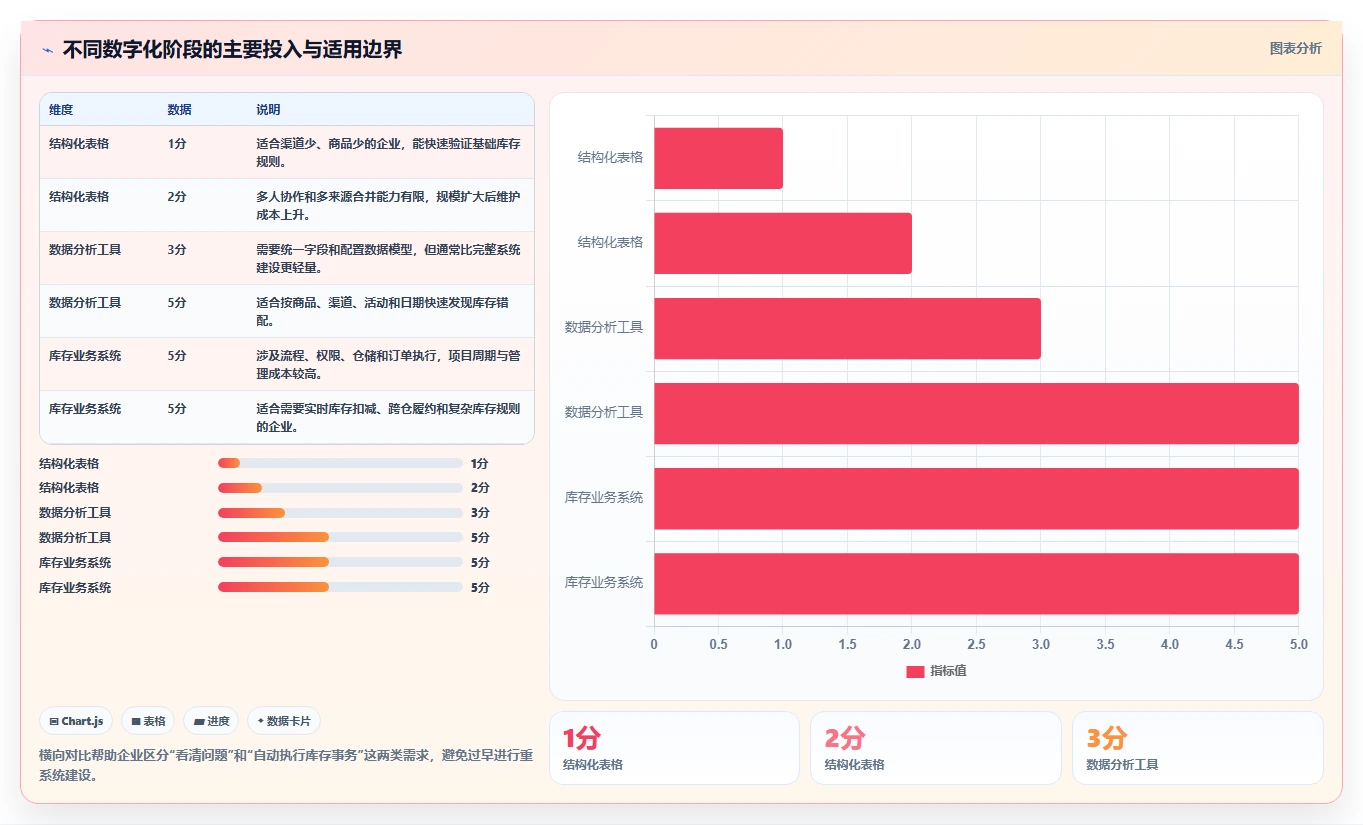The height and width of the screenshot is (825, 1363).
Task: Click description starting 多人协作和多来源合并能力有限
Action: click(388, 205)
